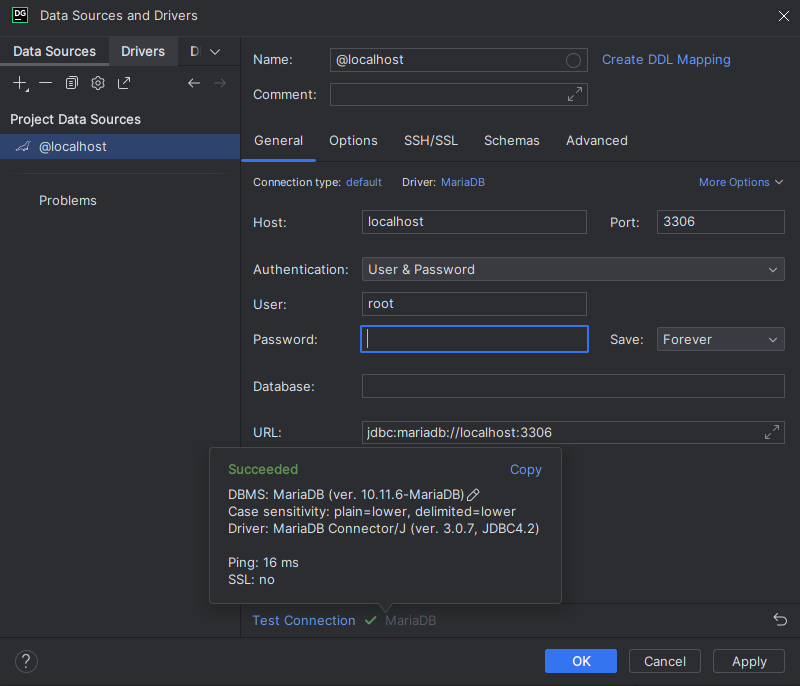This screenshot has height=686, width=800.
Task: Revert changes with undo arrow icon
Action: 780,619
